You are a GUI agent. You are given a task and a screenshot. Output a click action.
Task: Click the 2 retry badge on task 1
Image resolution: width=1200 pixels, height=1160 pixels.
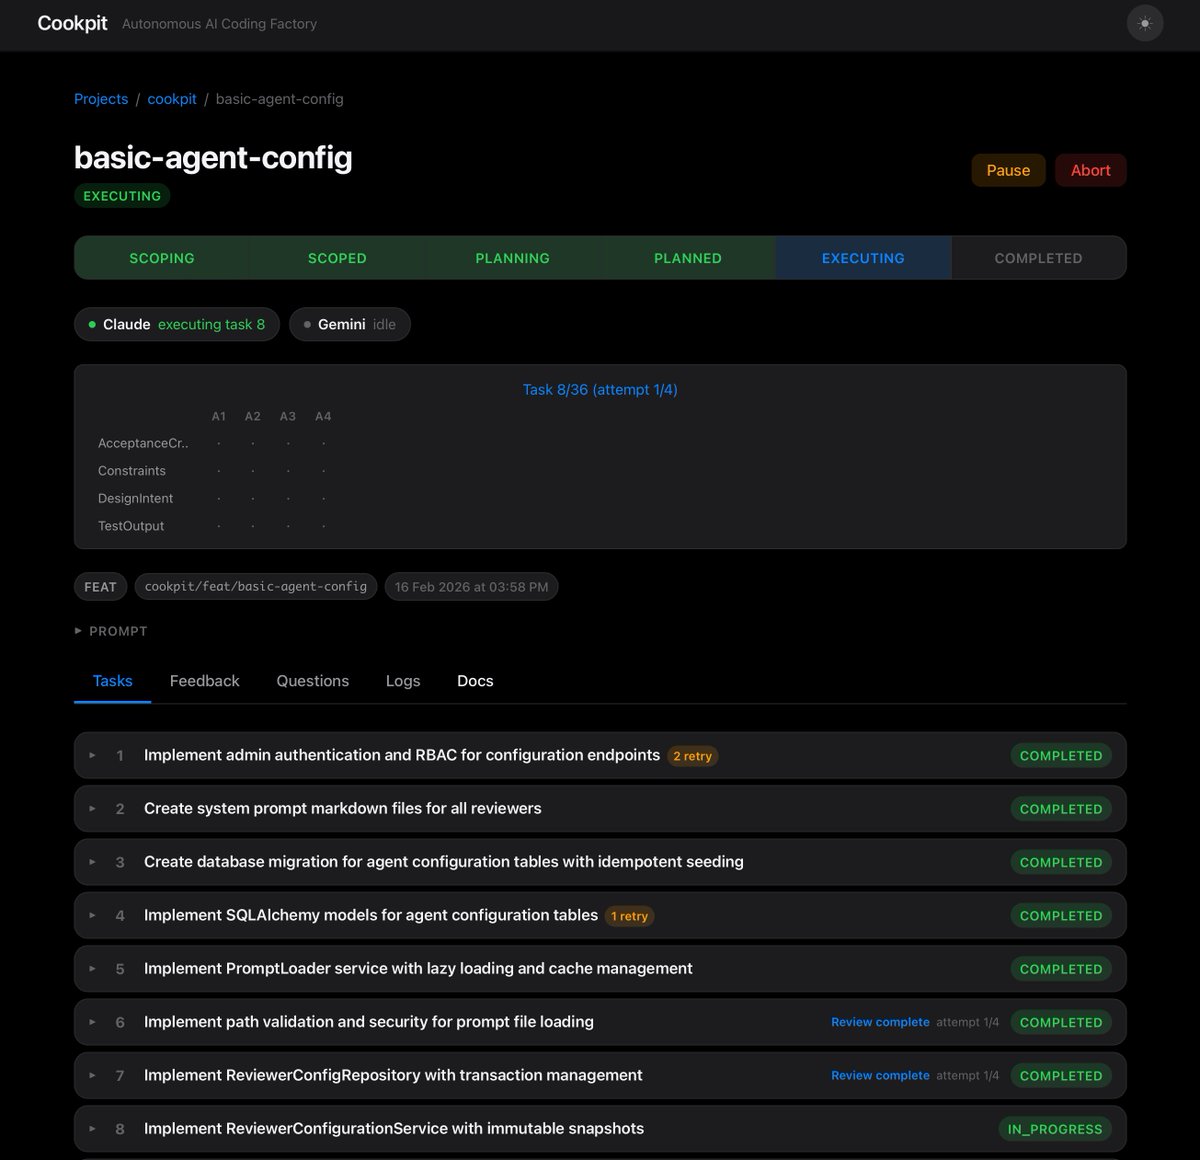click(x=692, y=756)
